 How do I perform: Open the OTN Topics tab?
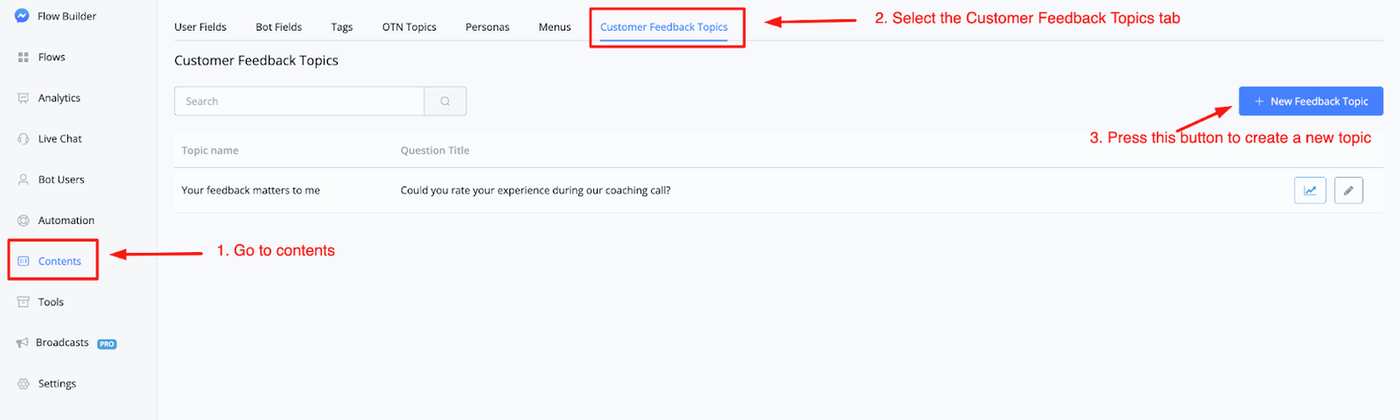[x=409, y=27]
